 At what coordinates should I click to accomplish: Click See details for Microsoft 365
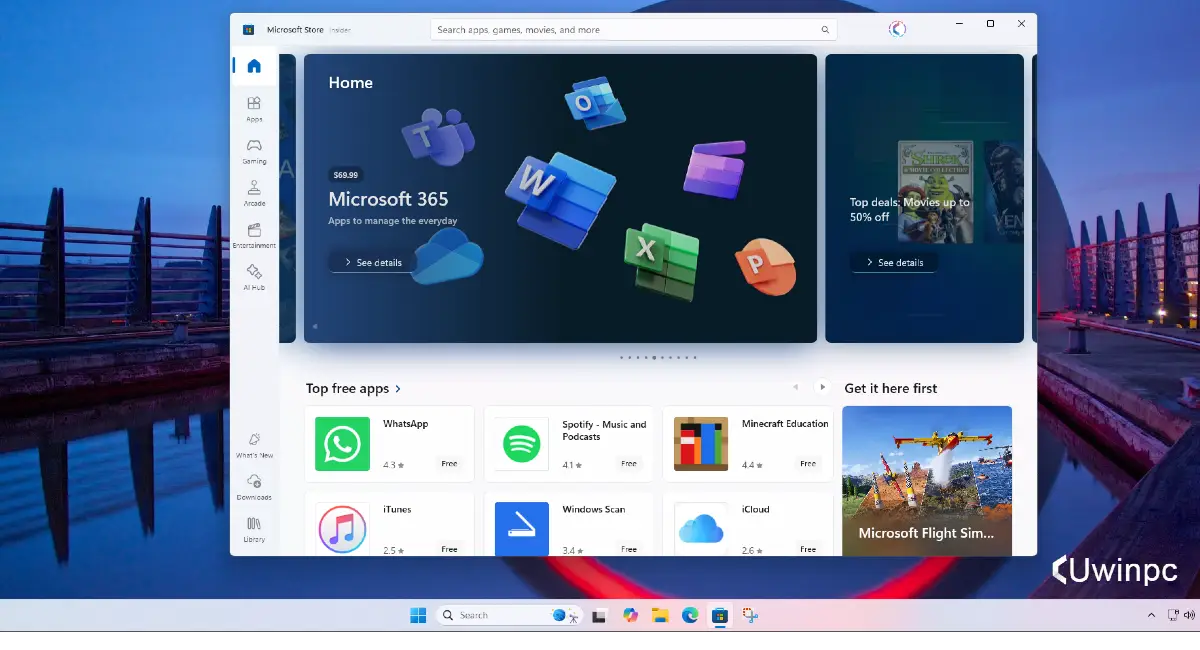[x=372, y=262]
